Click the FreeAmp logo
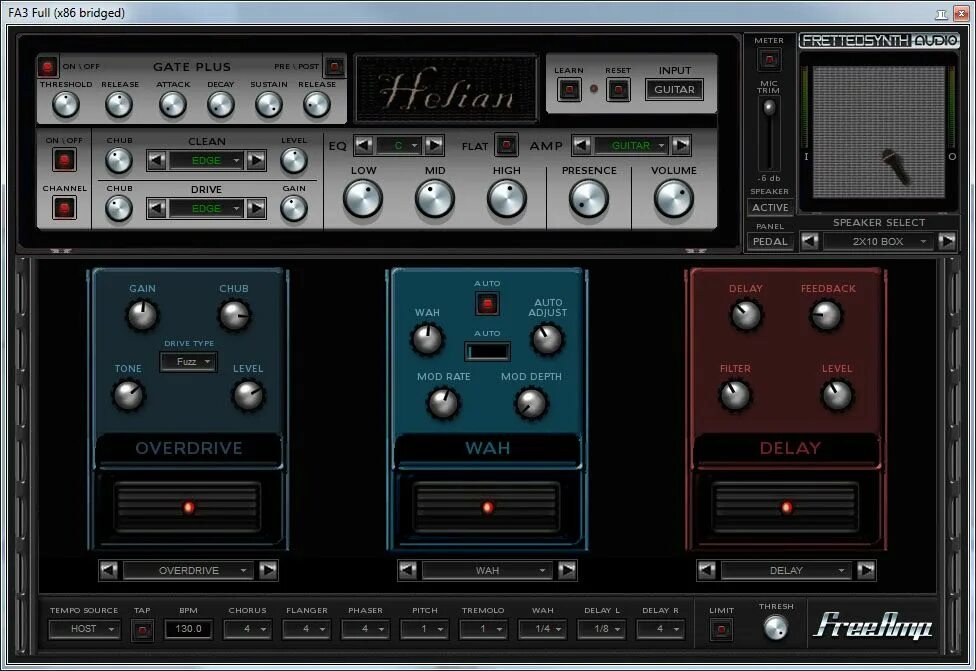Screen dimensions: 976x671 pos(873,626)
